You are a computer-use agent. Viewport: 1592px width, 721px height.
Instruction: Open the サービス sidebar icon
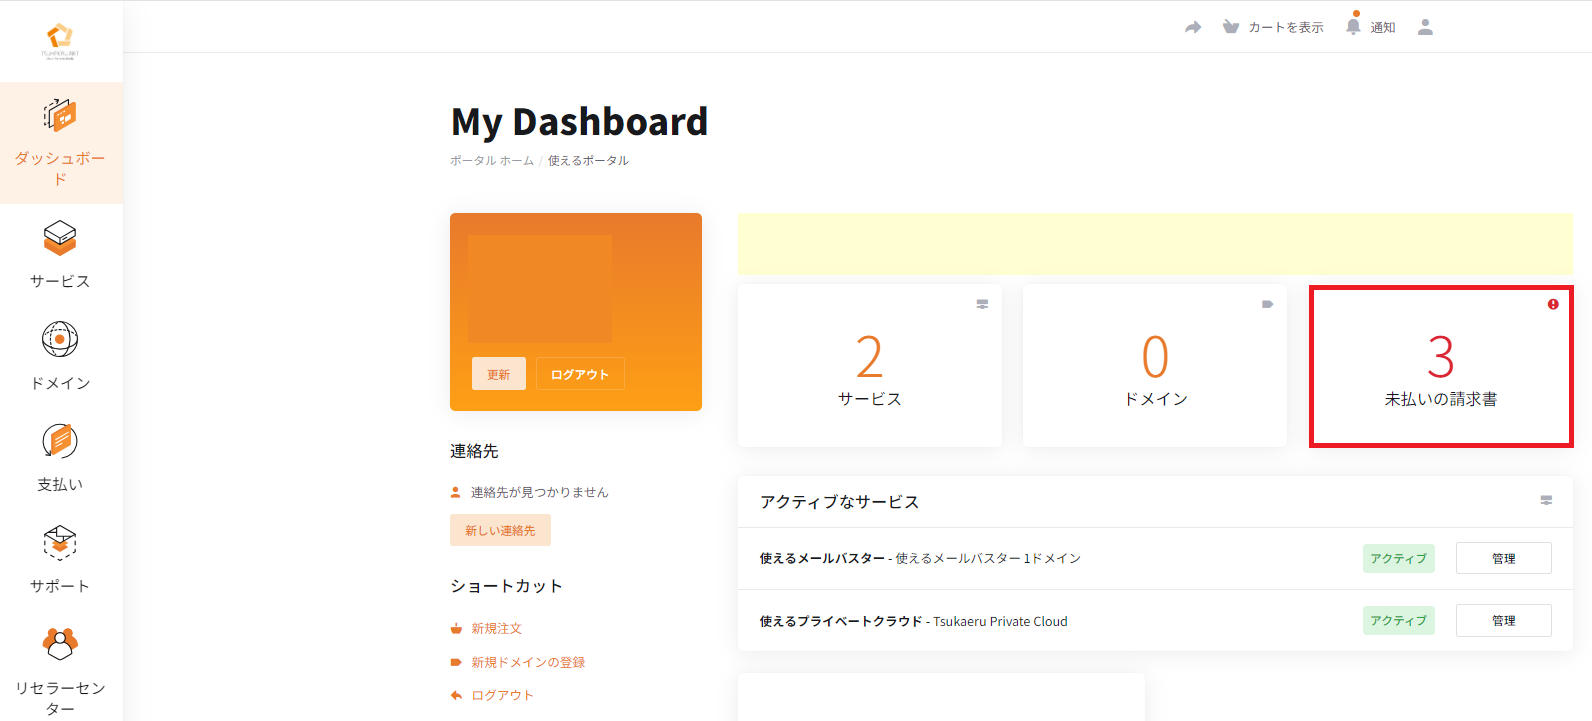[60, 238]
